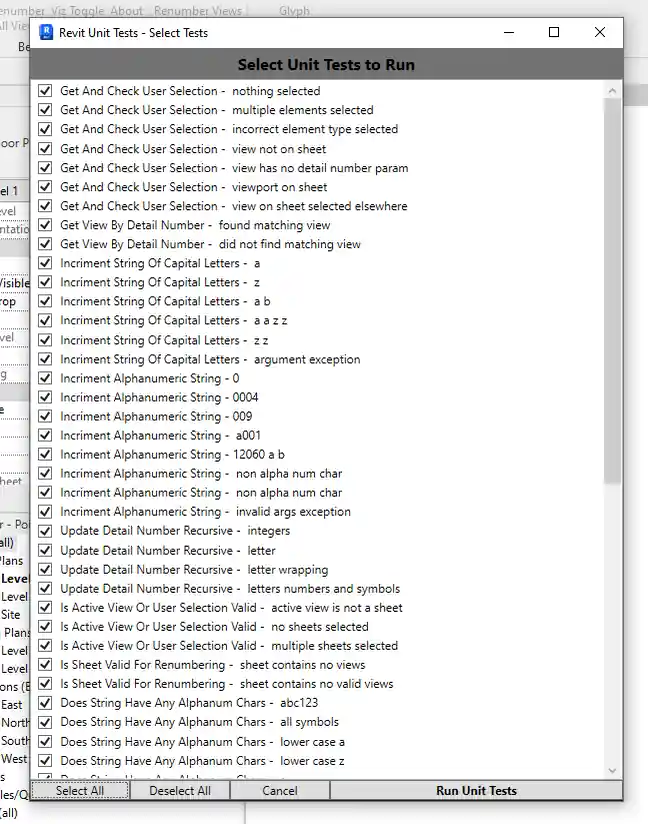Click the scrollbar up arrow in test list
Screen dimensions: 648x824
pos(612,91)
